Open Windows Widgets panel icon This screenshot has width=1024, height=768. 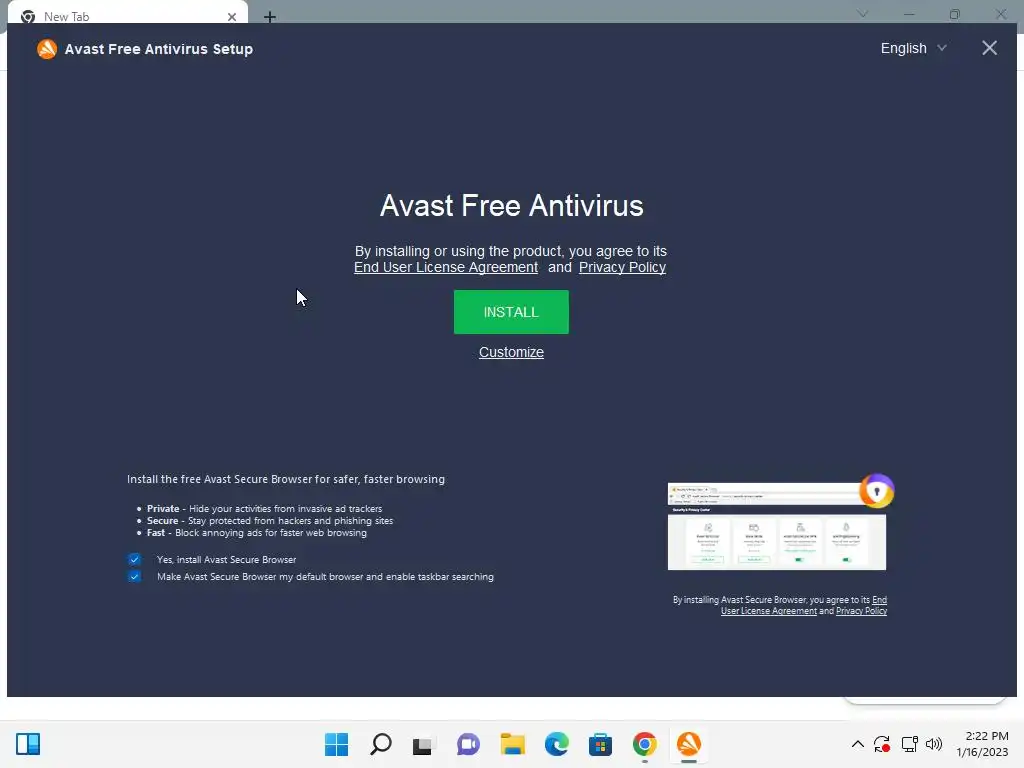[x=28, y=744]
